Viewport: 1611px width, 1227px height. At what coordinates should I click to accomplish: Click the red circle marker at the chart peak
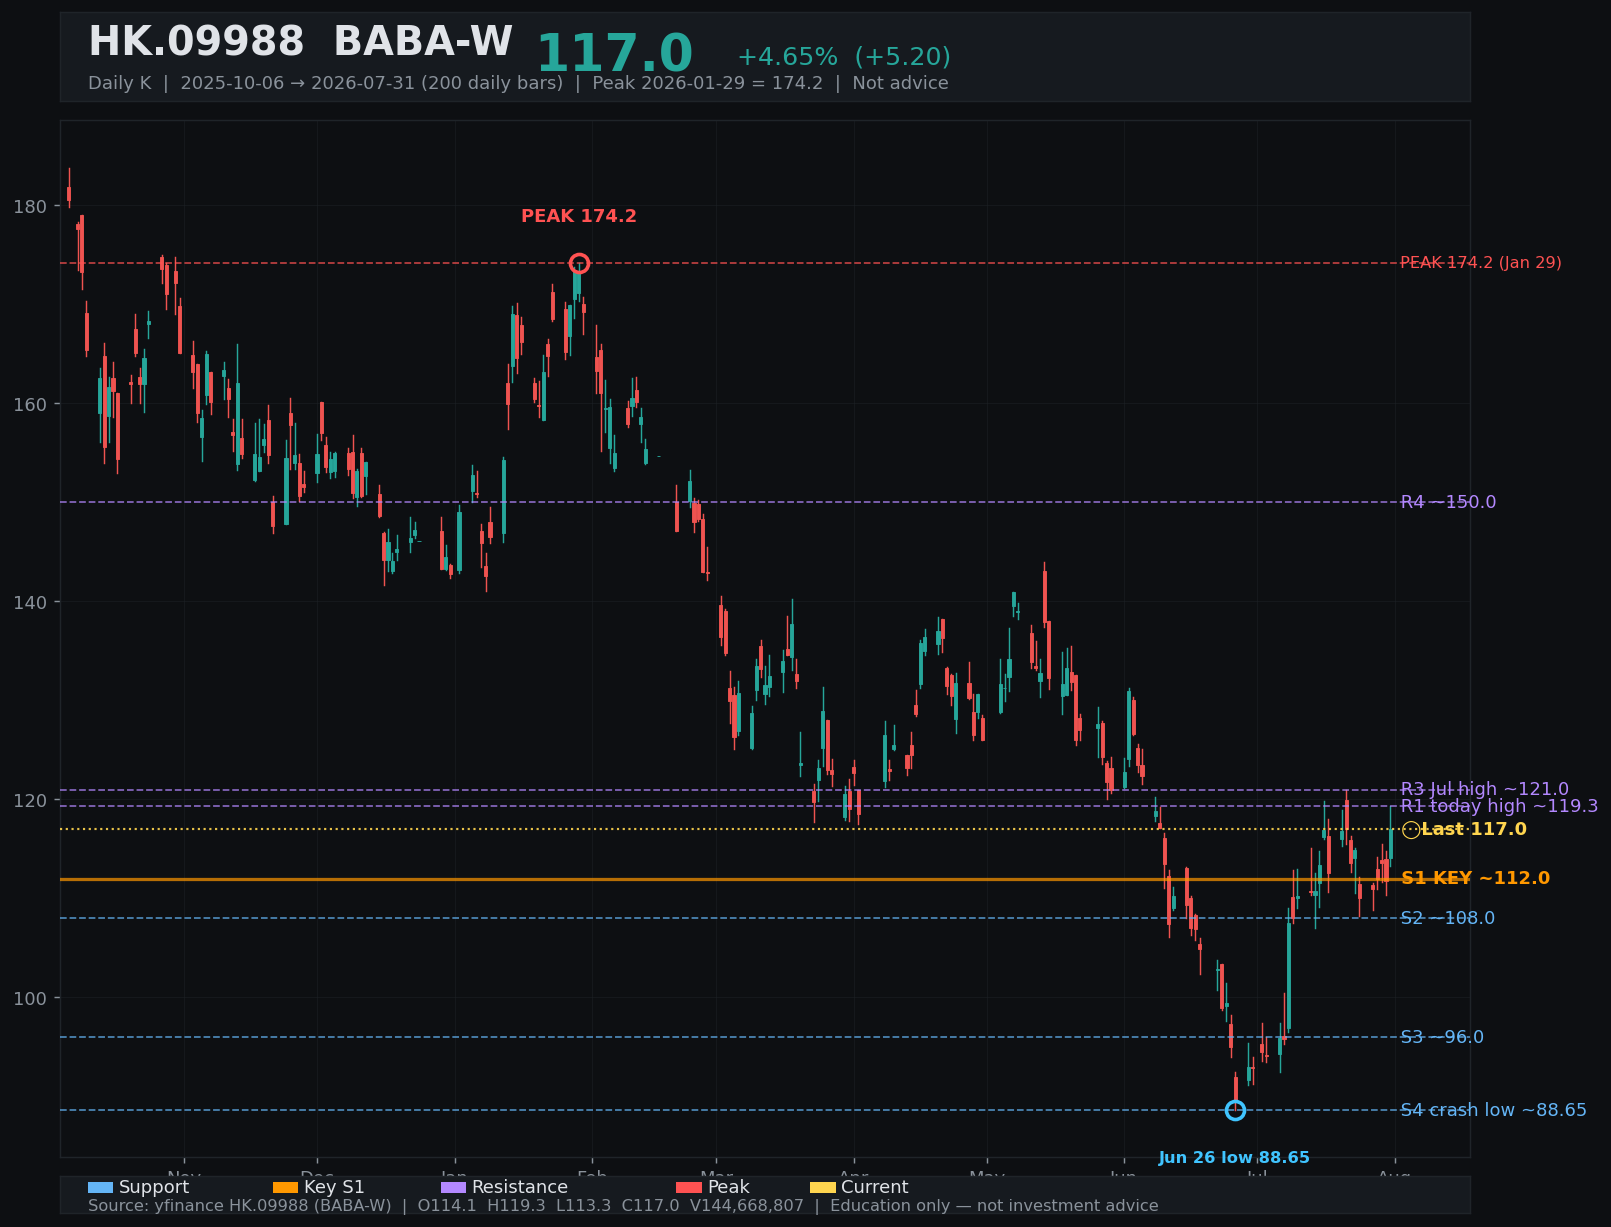point(579,263)
